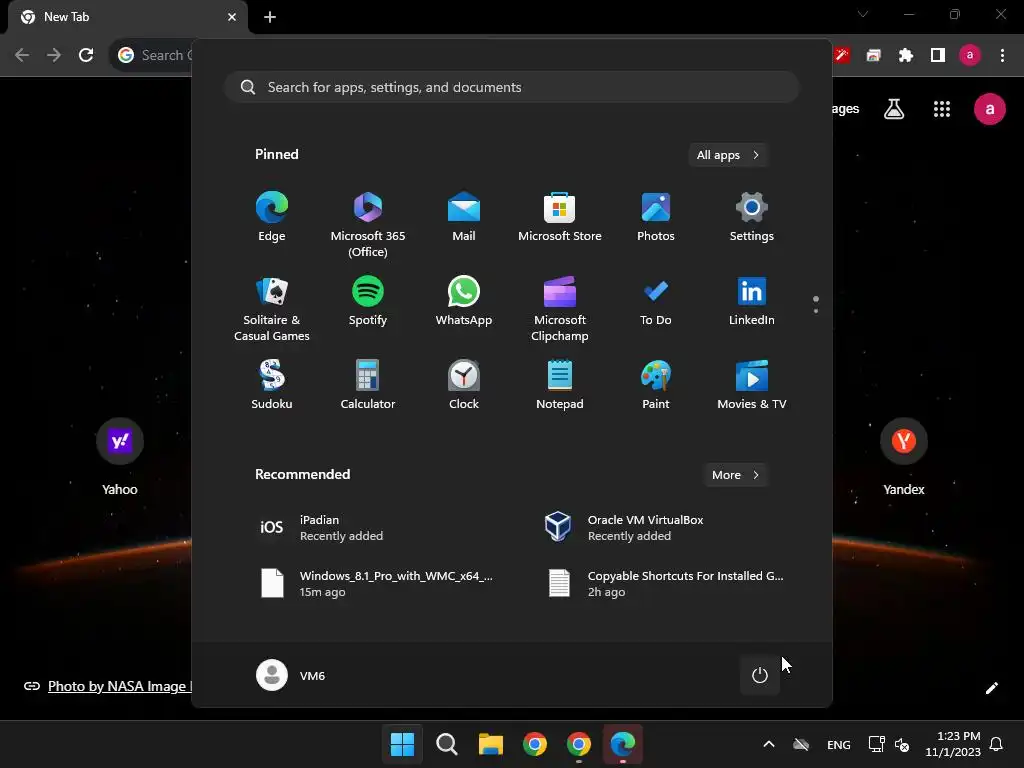Close the New Tab tab
1024x768 pixels.
[232, 17]
